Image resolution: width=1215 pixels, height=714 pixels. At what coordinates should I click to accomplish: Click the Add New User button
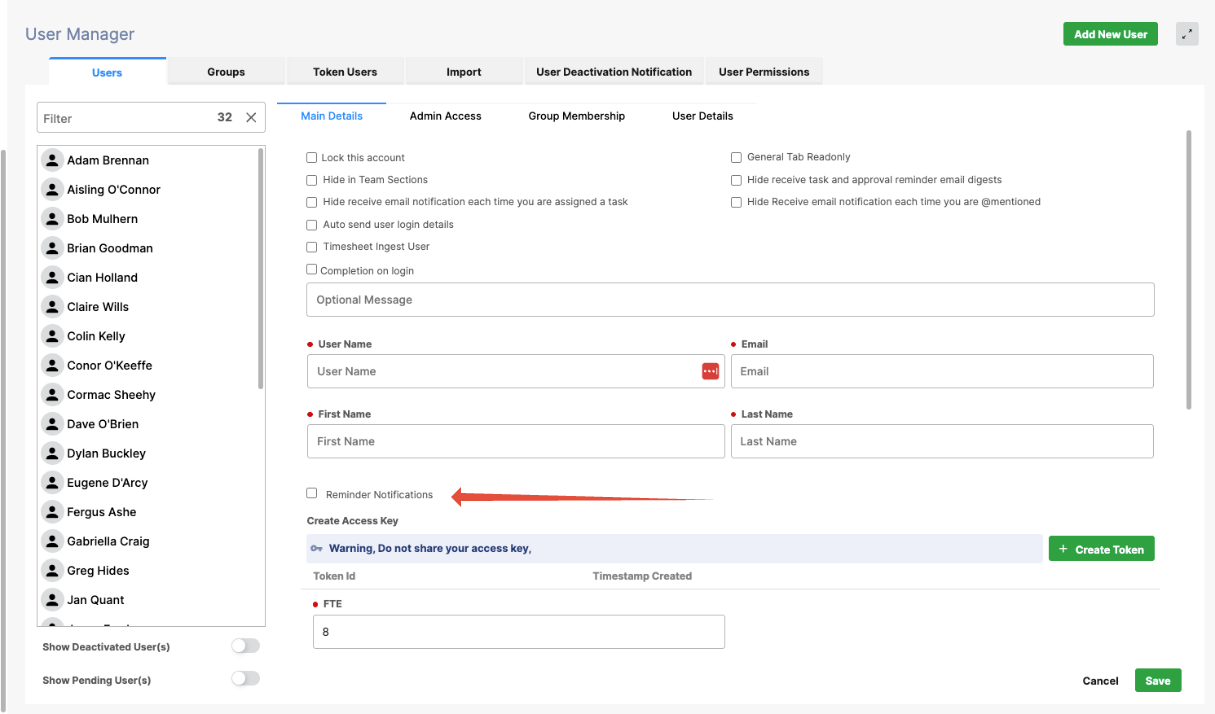pyautogui.click(x=1110, y=34)
